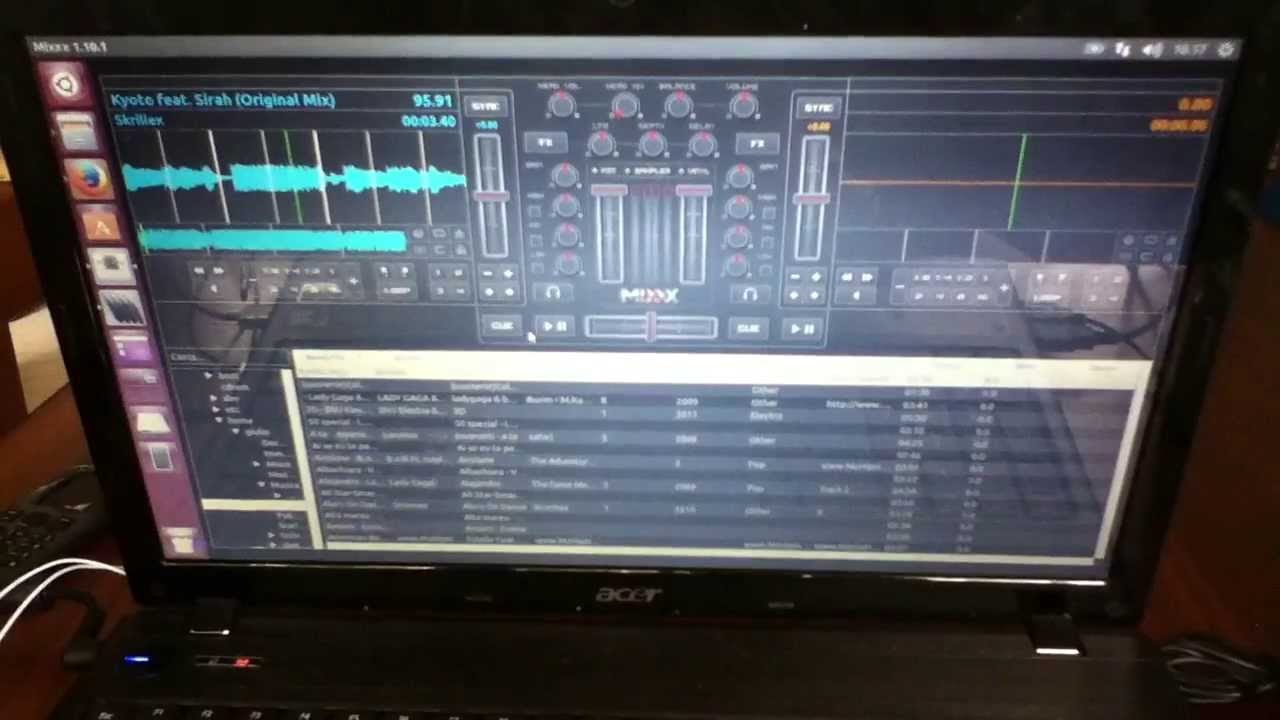
Task: Click the SYNC button on deck 1
Action: (x=485, y=106)
